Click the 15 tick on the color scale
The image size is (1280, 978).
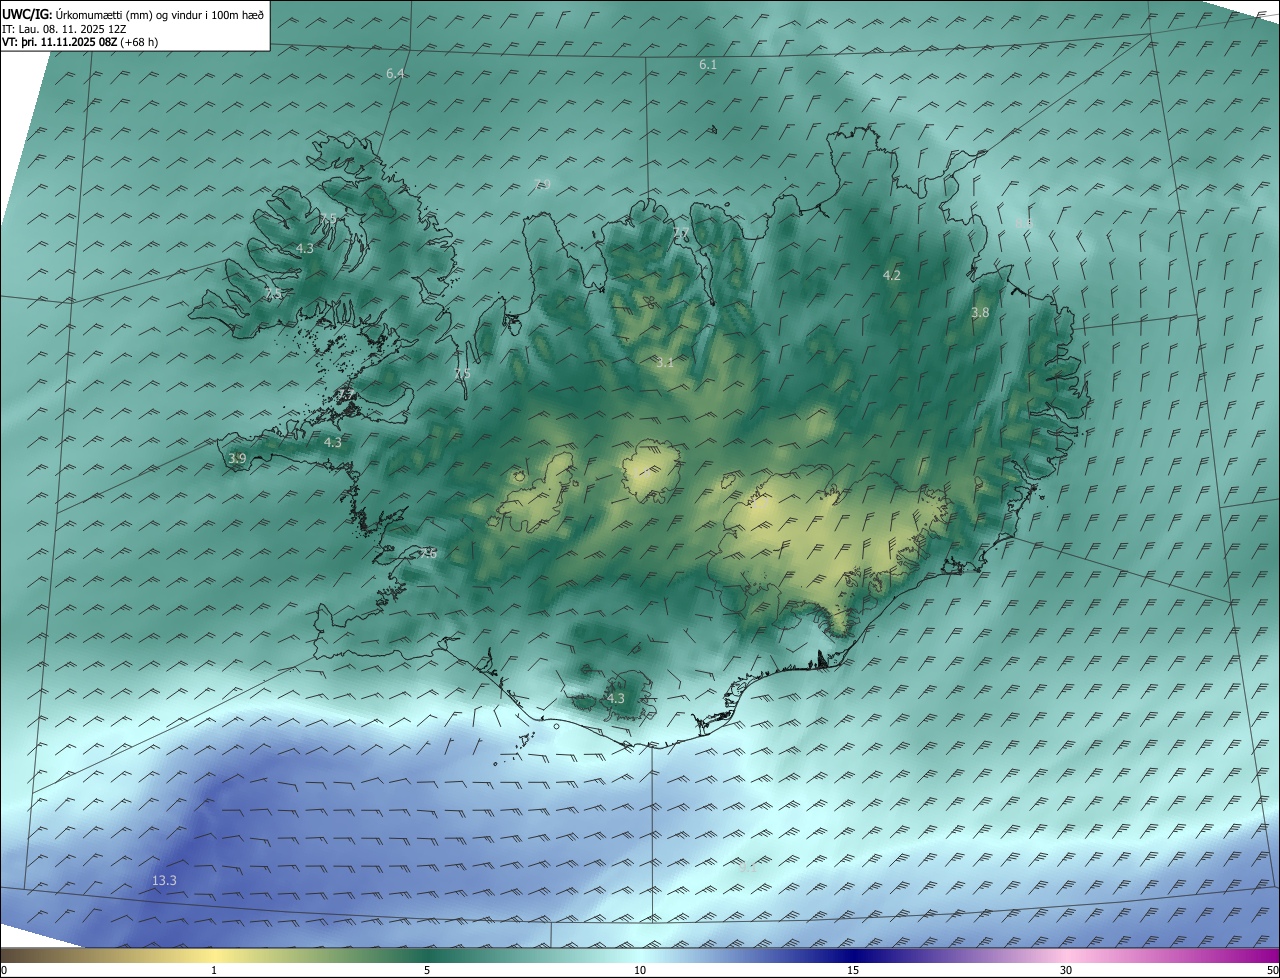(853, 970)
